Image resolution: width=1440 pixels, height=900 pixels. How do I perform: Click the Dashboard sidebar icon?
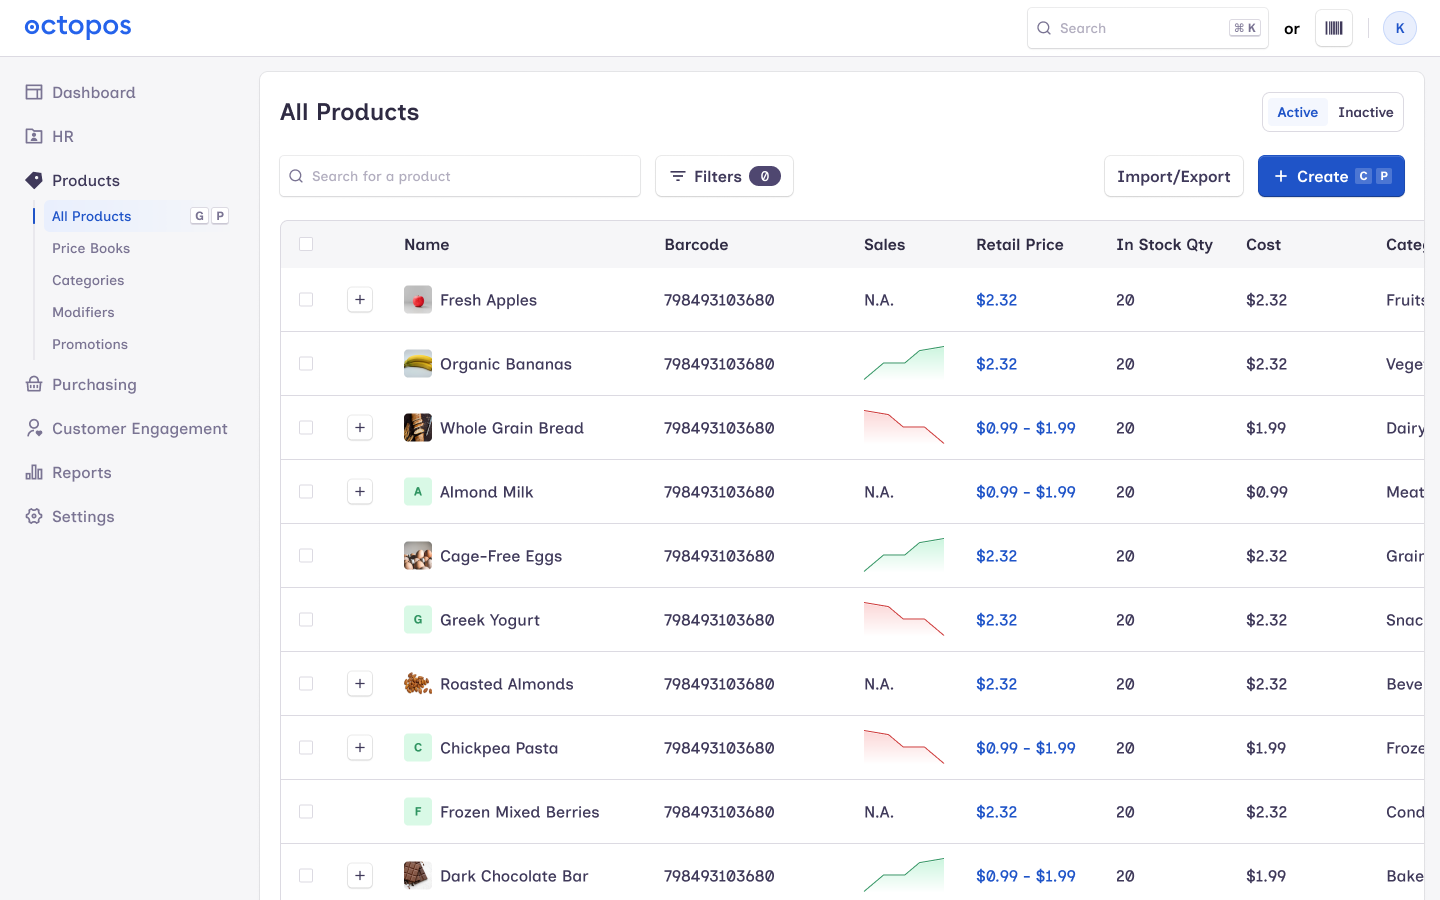click(x=34, y=92)
